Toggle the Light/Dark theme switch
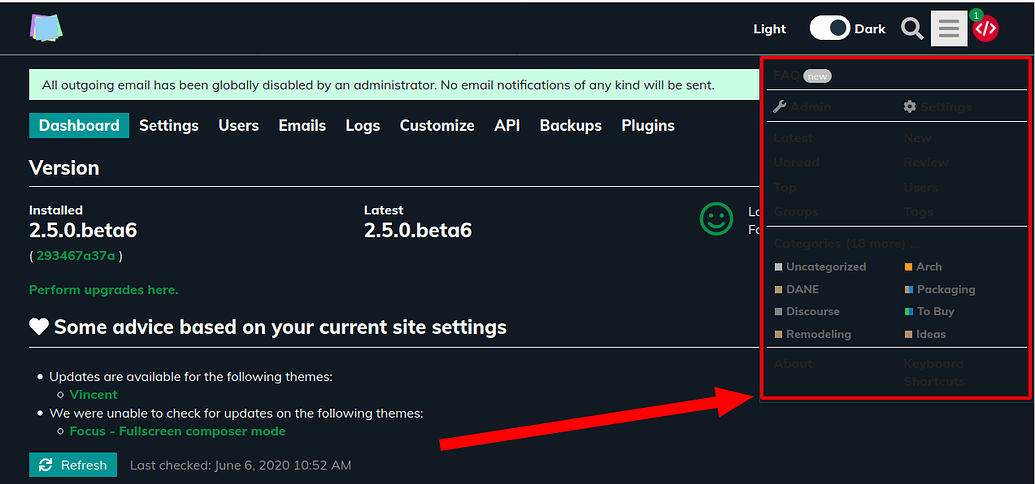This screenshot has width=1035, height=484. pos(829,29)
